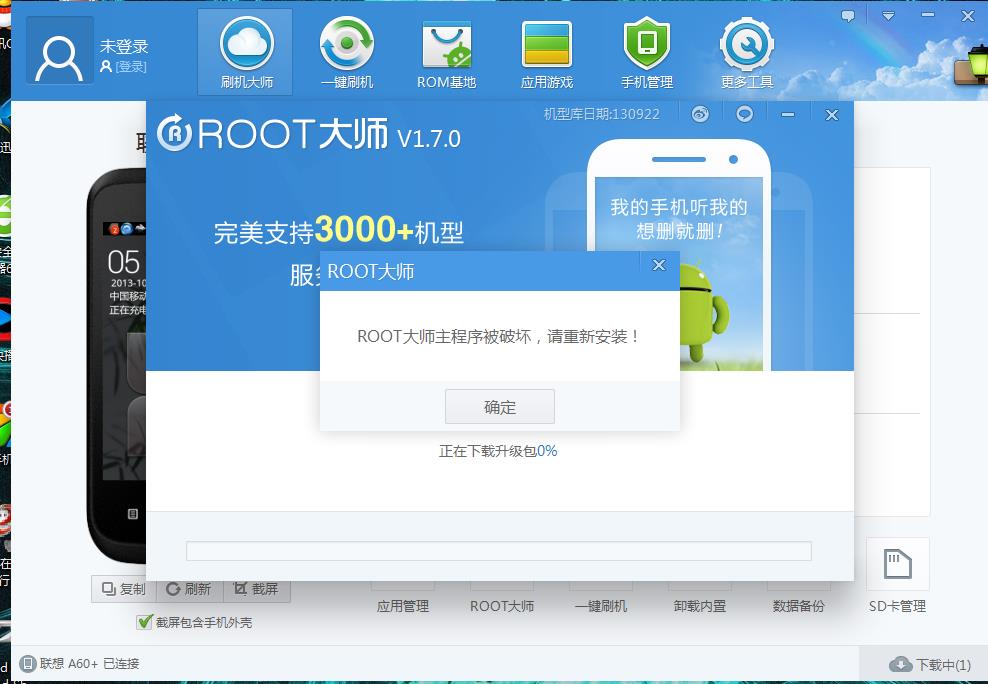Click 联想 A60+ 已连接 device status
Screen dimensions: 988x684
89,663
